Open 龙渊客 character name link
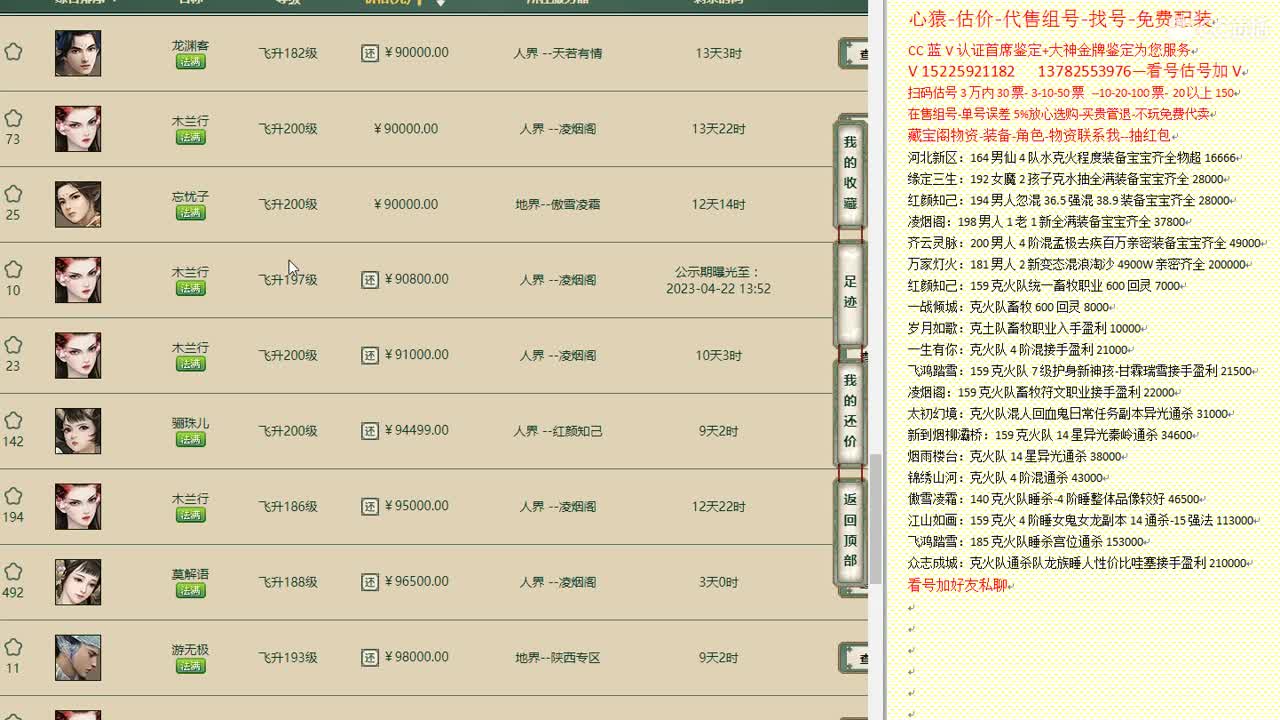The width and height of the screenshot is (1280, 720). pos(190,46)
